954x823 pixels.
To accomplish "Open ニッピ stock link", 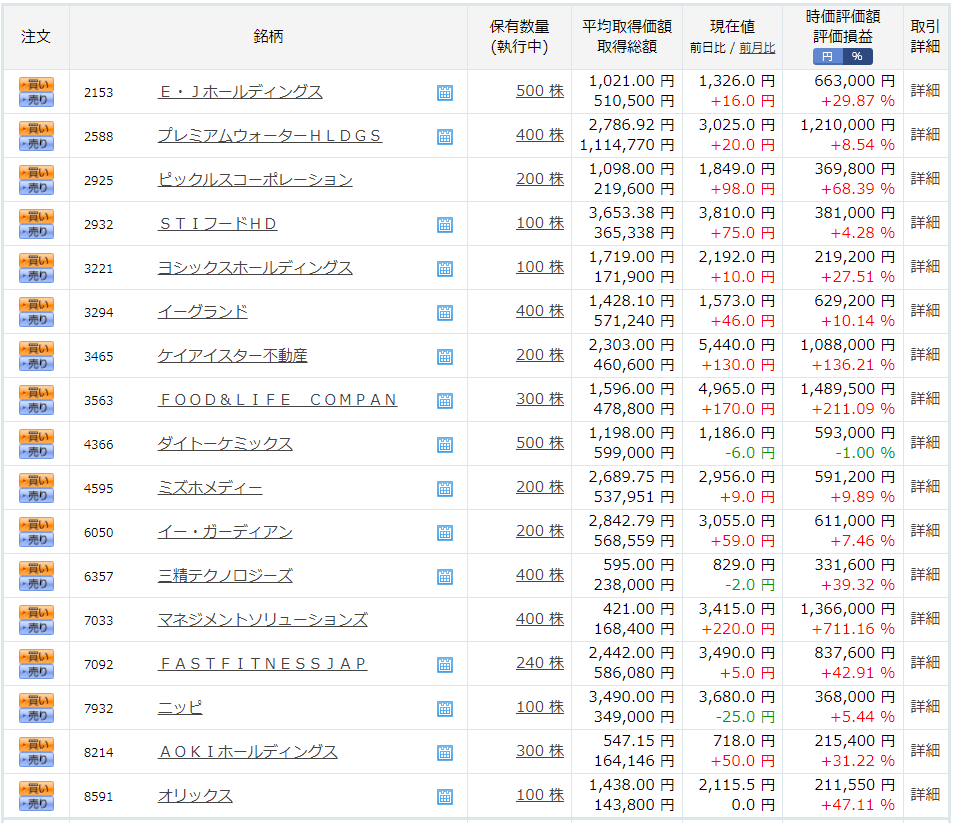I will 180,707.
